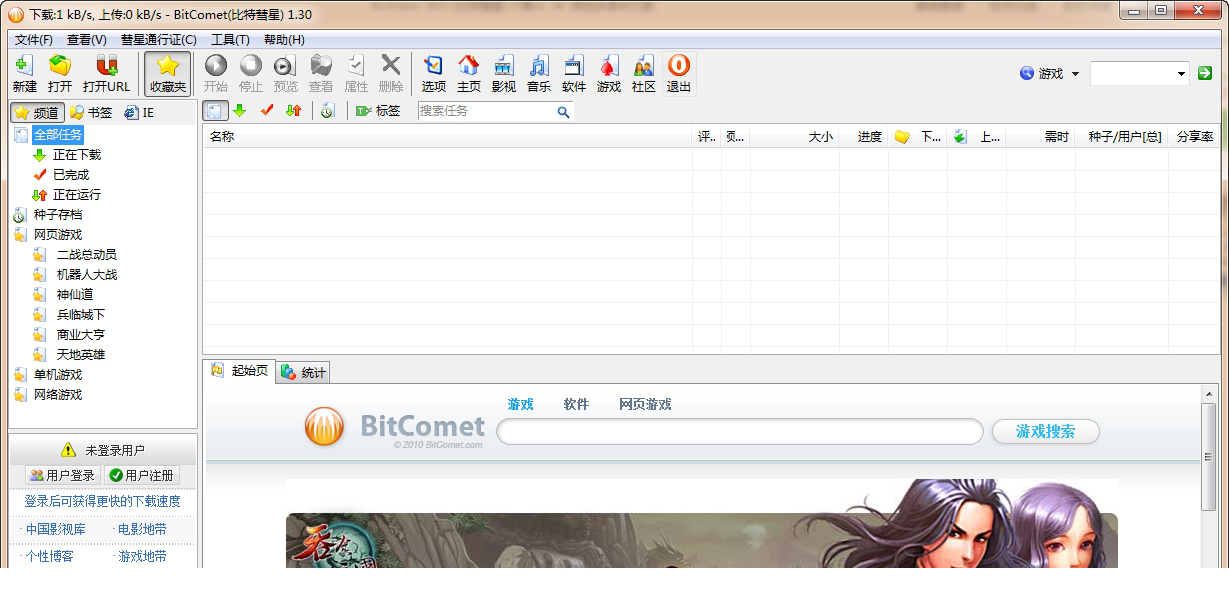Select 网络游戏 in the tree
Viewport: 1229px width, 590px height.
58,395
